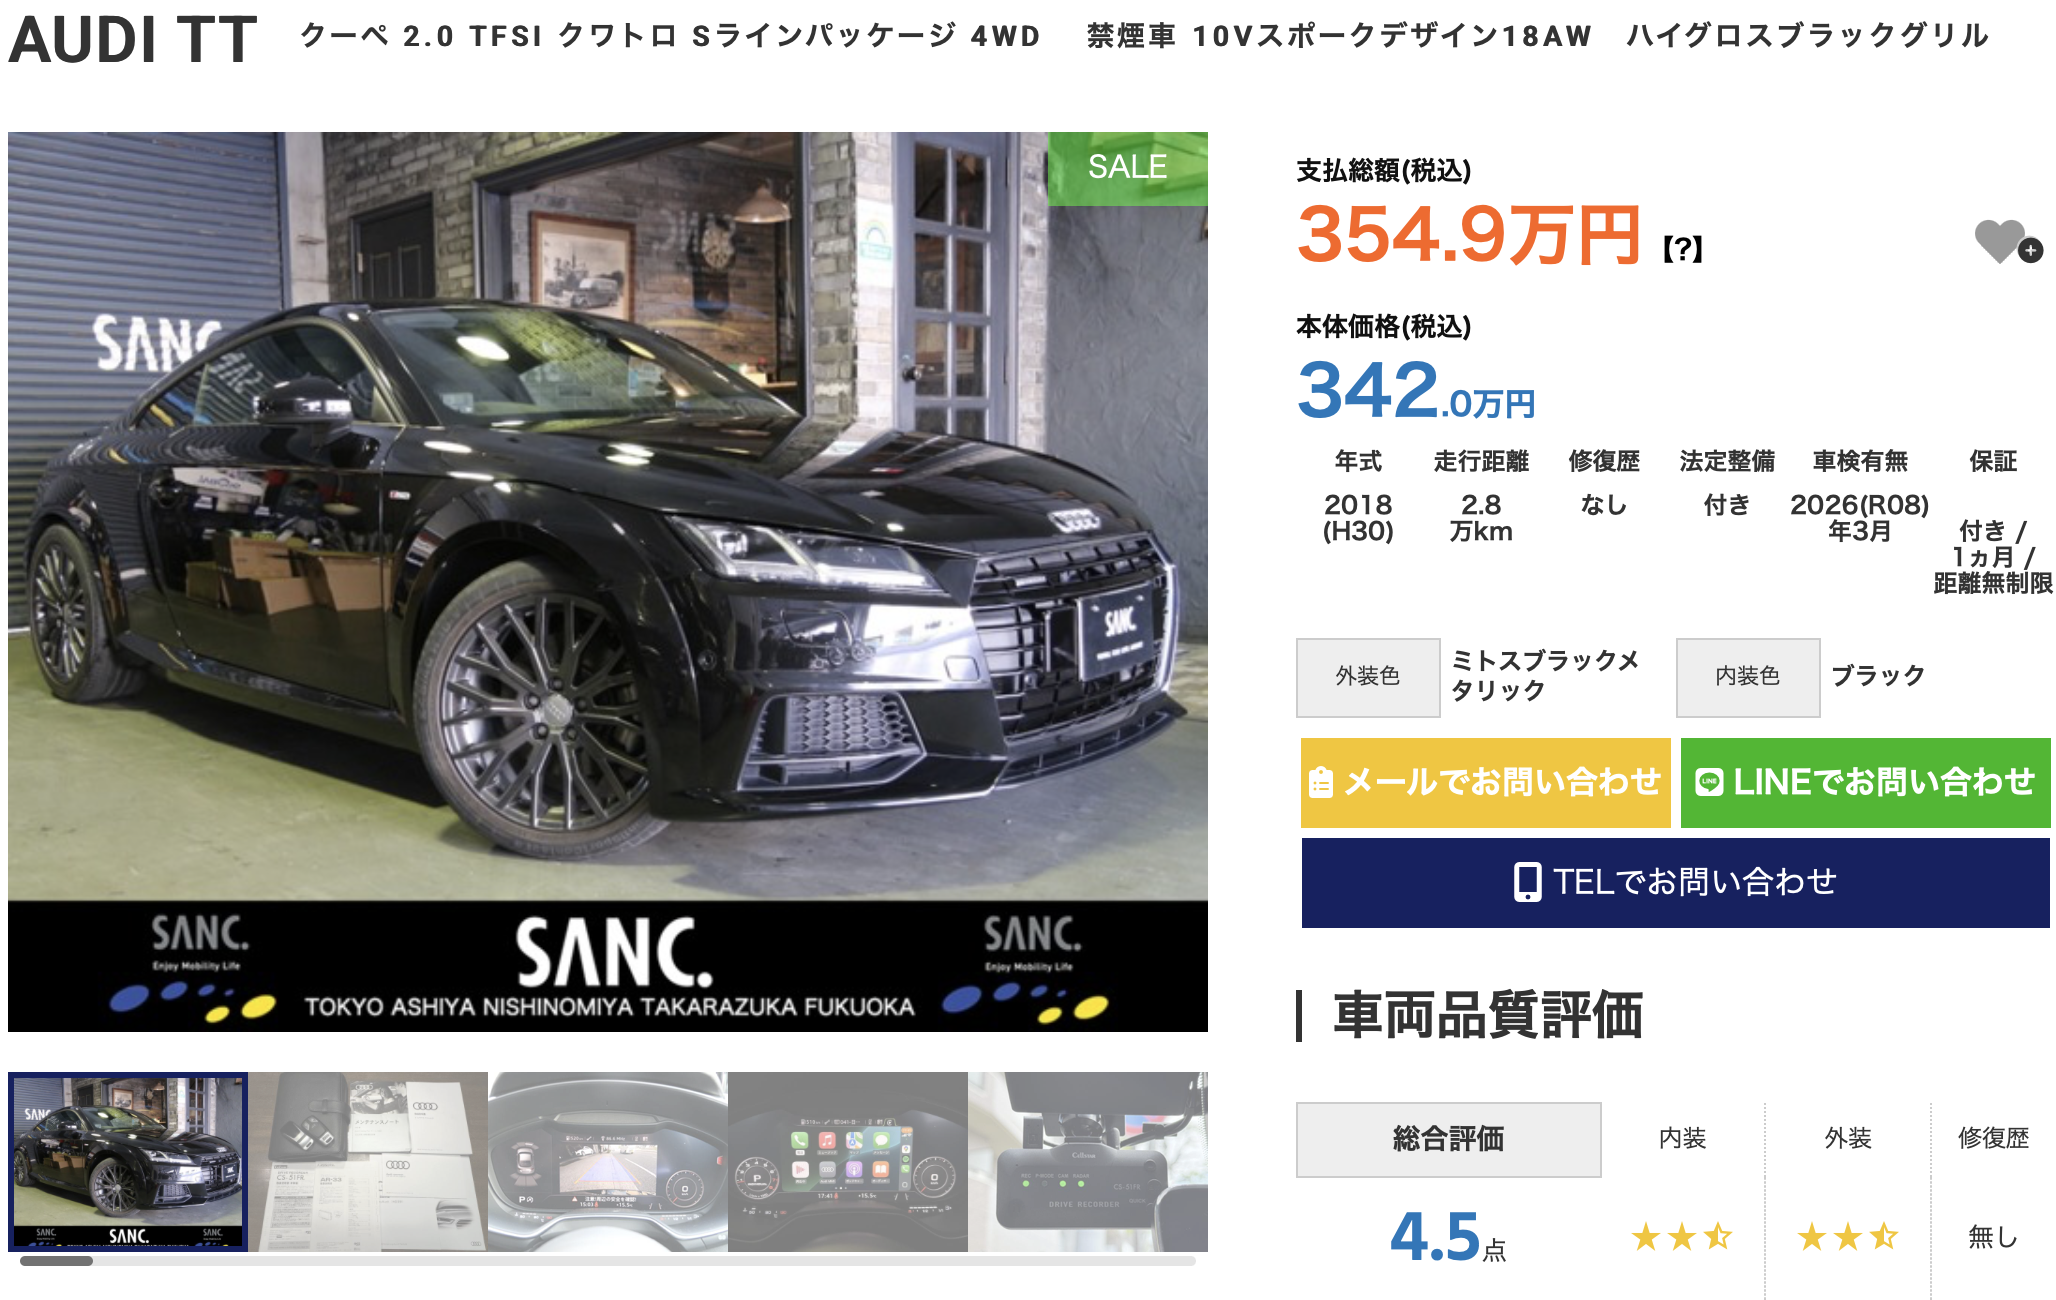Inquire by mail using yellow メール button
Image resolution: width=2056 pixels, height=1300 pixels.
[1485, 783]
